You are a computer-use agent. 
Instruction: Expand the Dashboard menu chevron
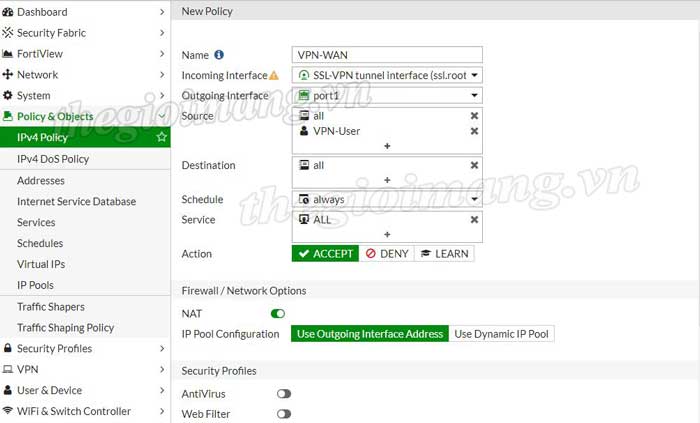point(162,12)
